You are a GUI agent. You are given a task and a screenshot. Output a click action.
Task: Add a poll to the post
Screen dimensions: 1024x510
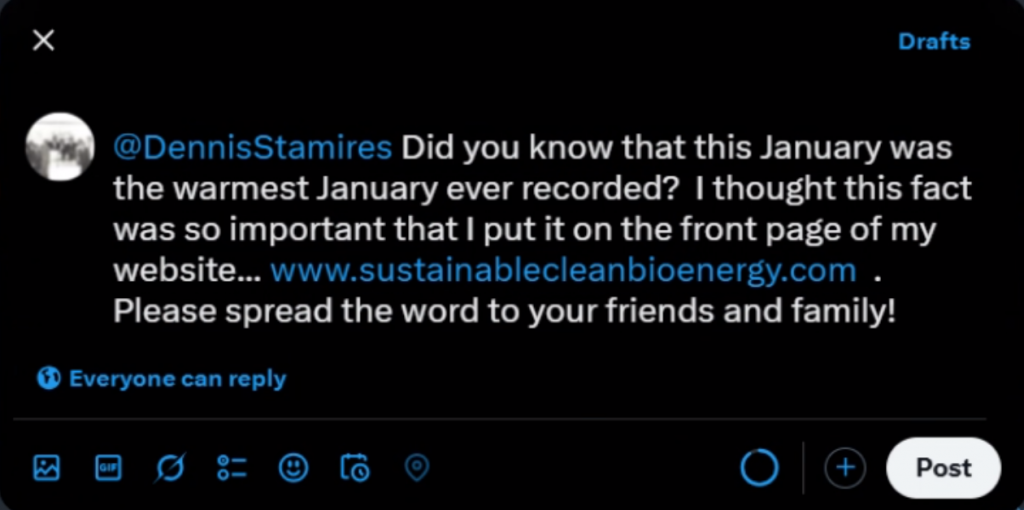coord(232,467)
